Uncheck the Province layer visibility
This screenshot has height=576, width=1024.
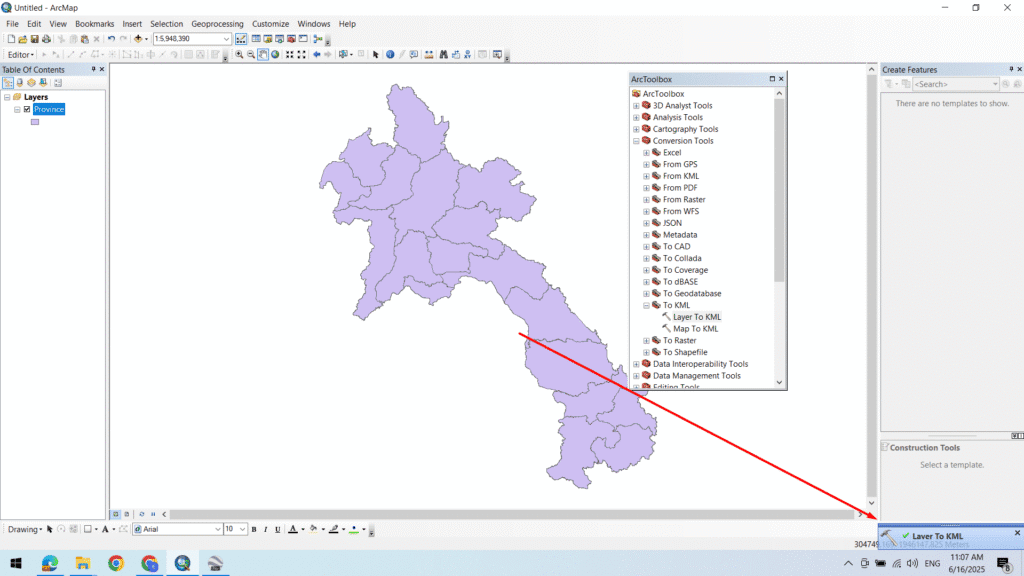tap(27, 109)
